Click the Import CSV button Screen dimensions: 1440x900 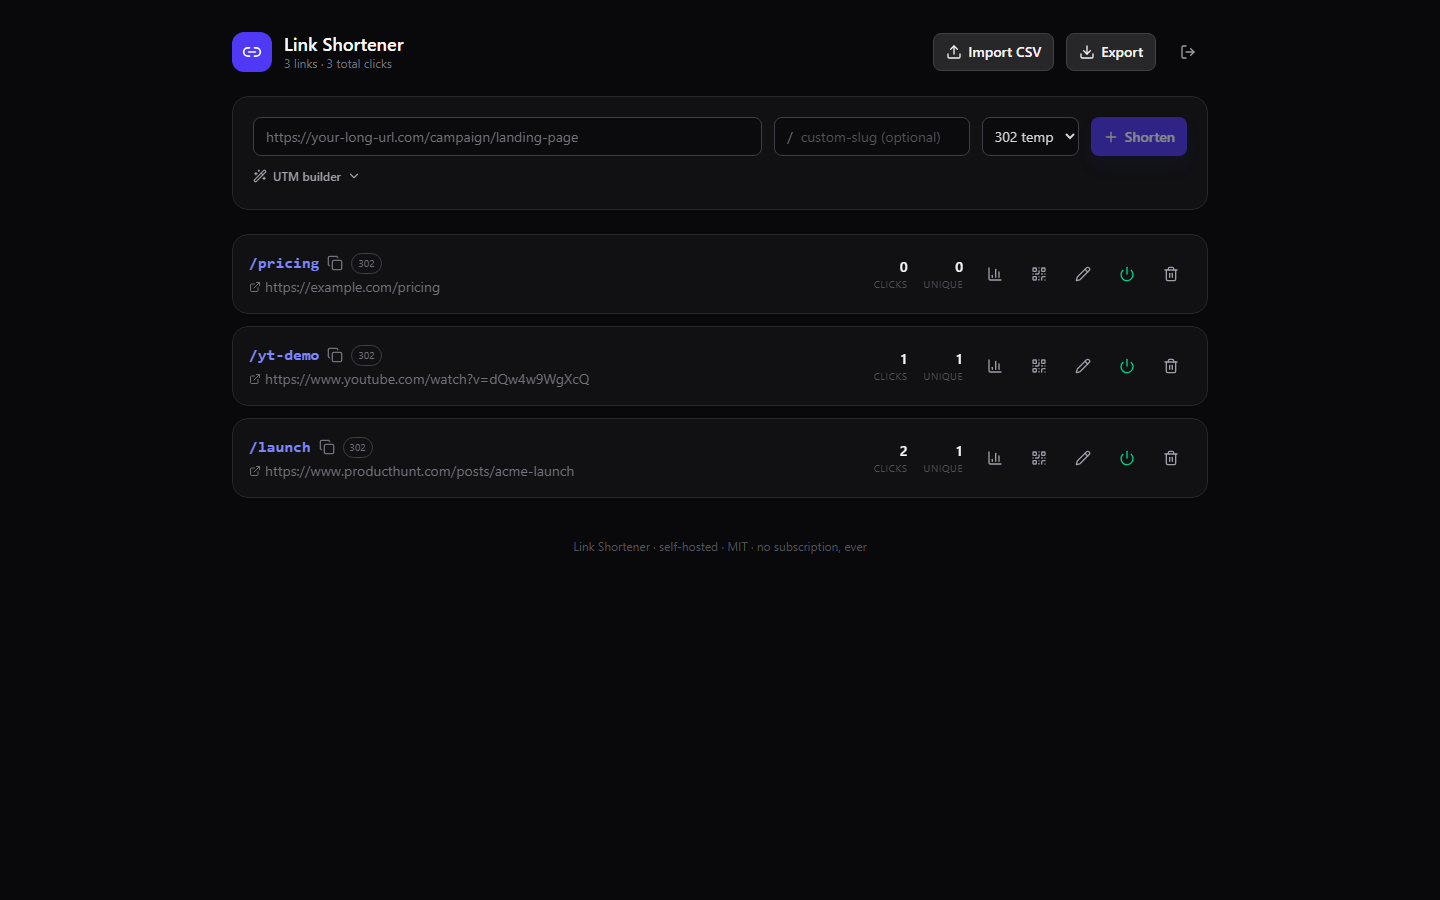pos(993,52)
